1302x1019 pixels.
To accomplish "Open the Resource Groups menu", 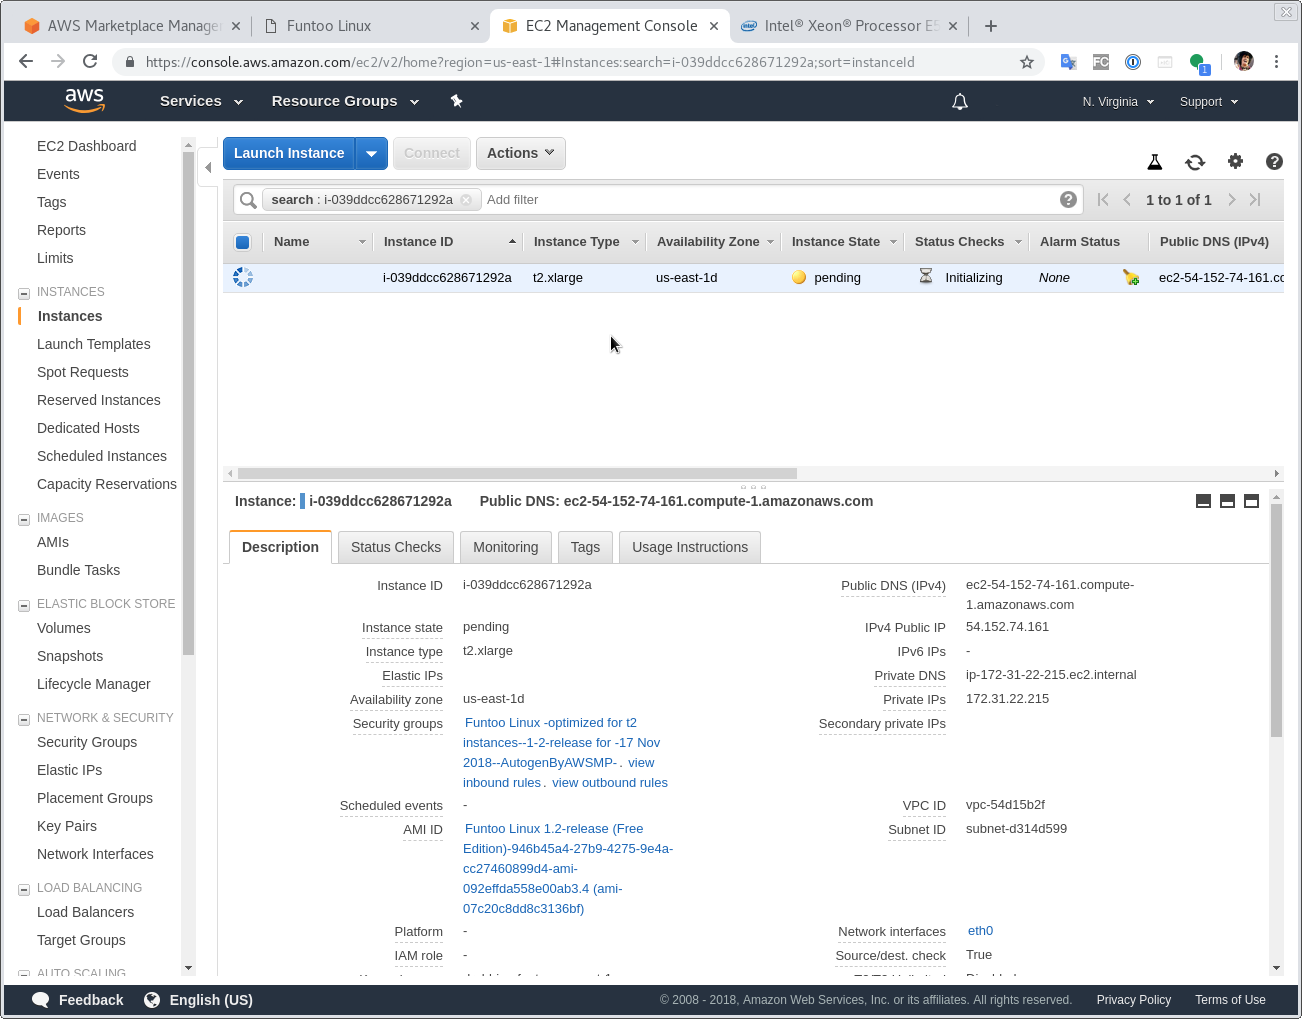I will coord(345,101).
